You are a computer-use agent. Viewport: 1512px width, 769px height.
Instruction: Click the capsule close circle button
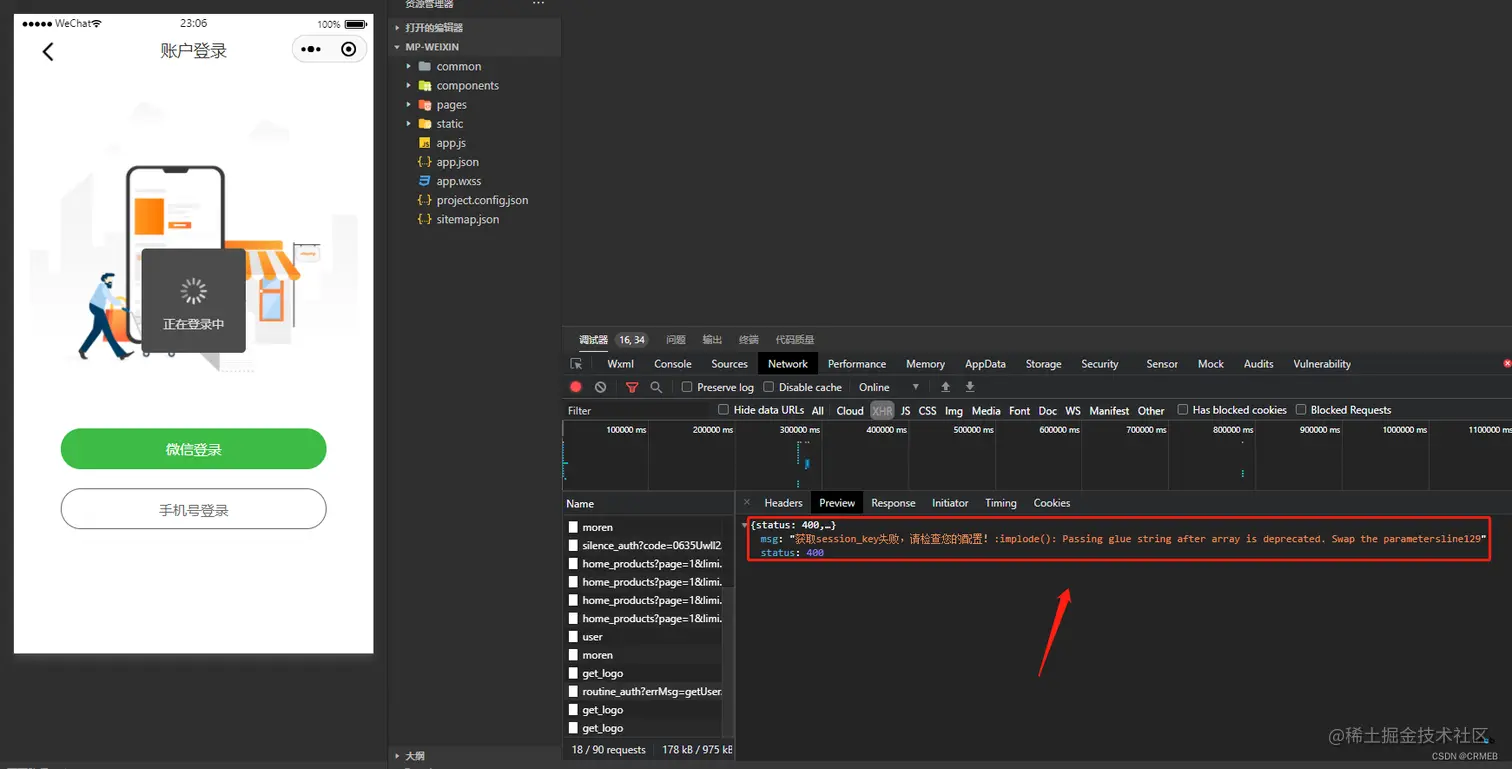pyautogui.click(x=348, y=49)
